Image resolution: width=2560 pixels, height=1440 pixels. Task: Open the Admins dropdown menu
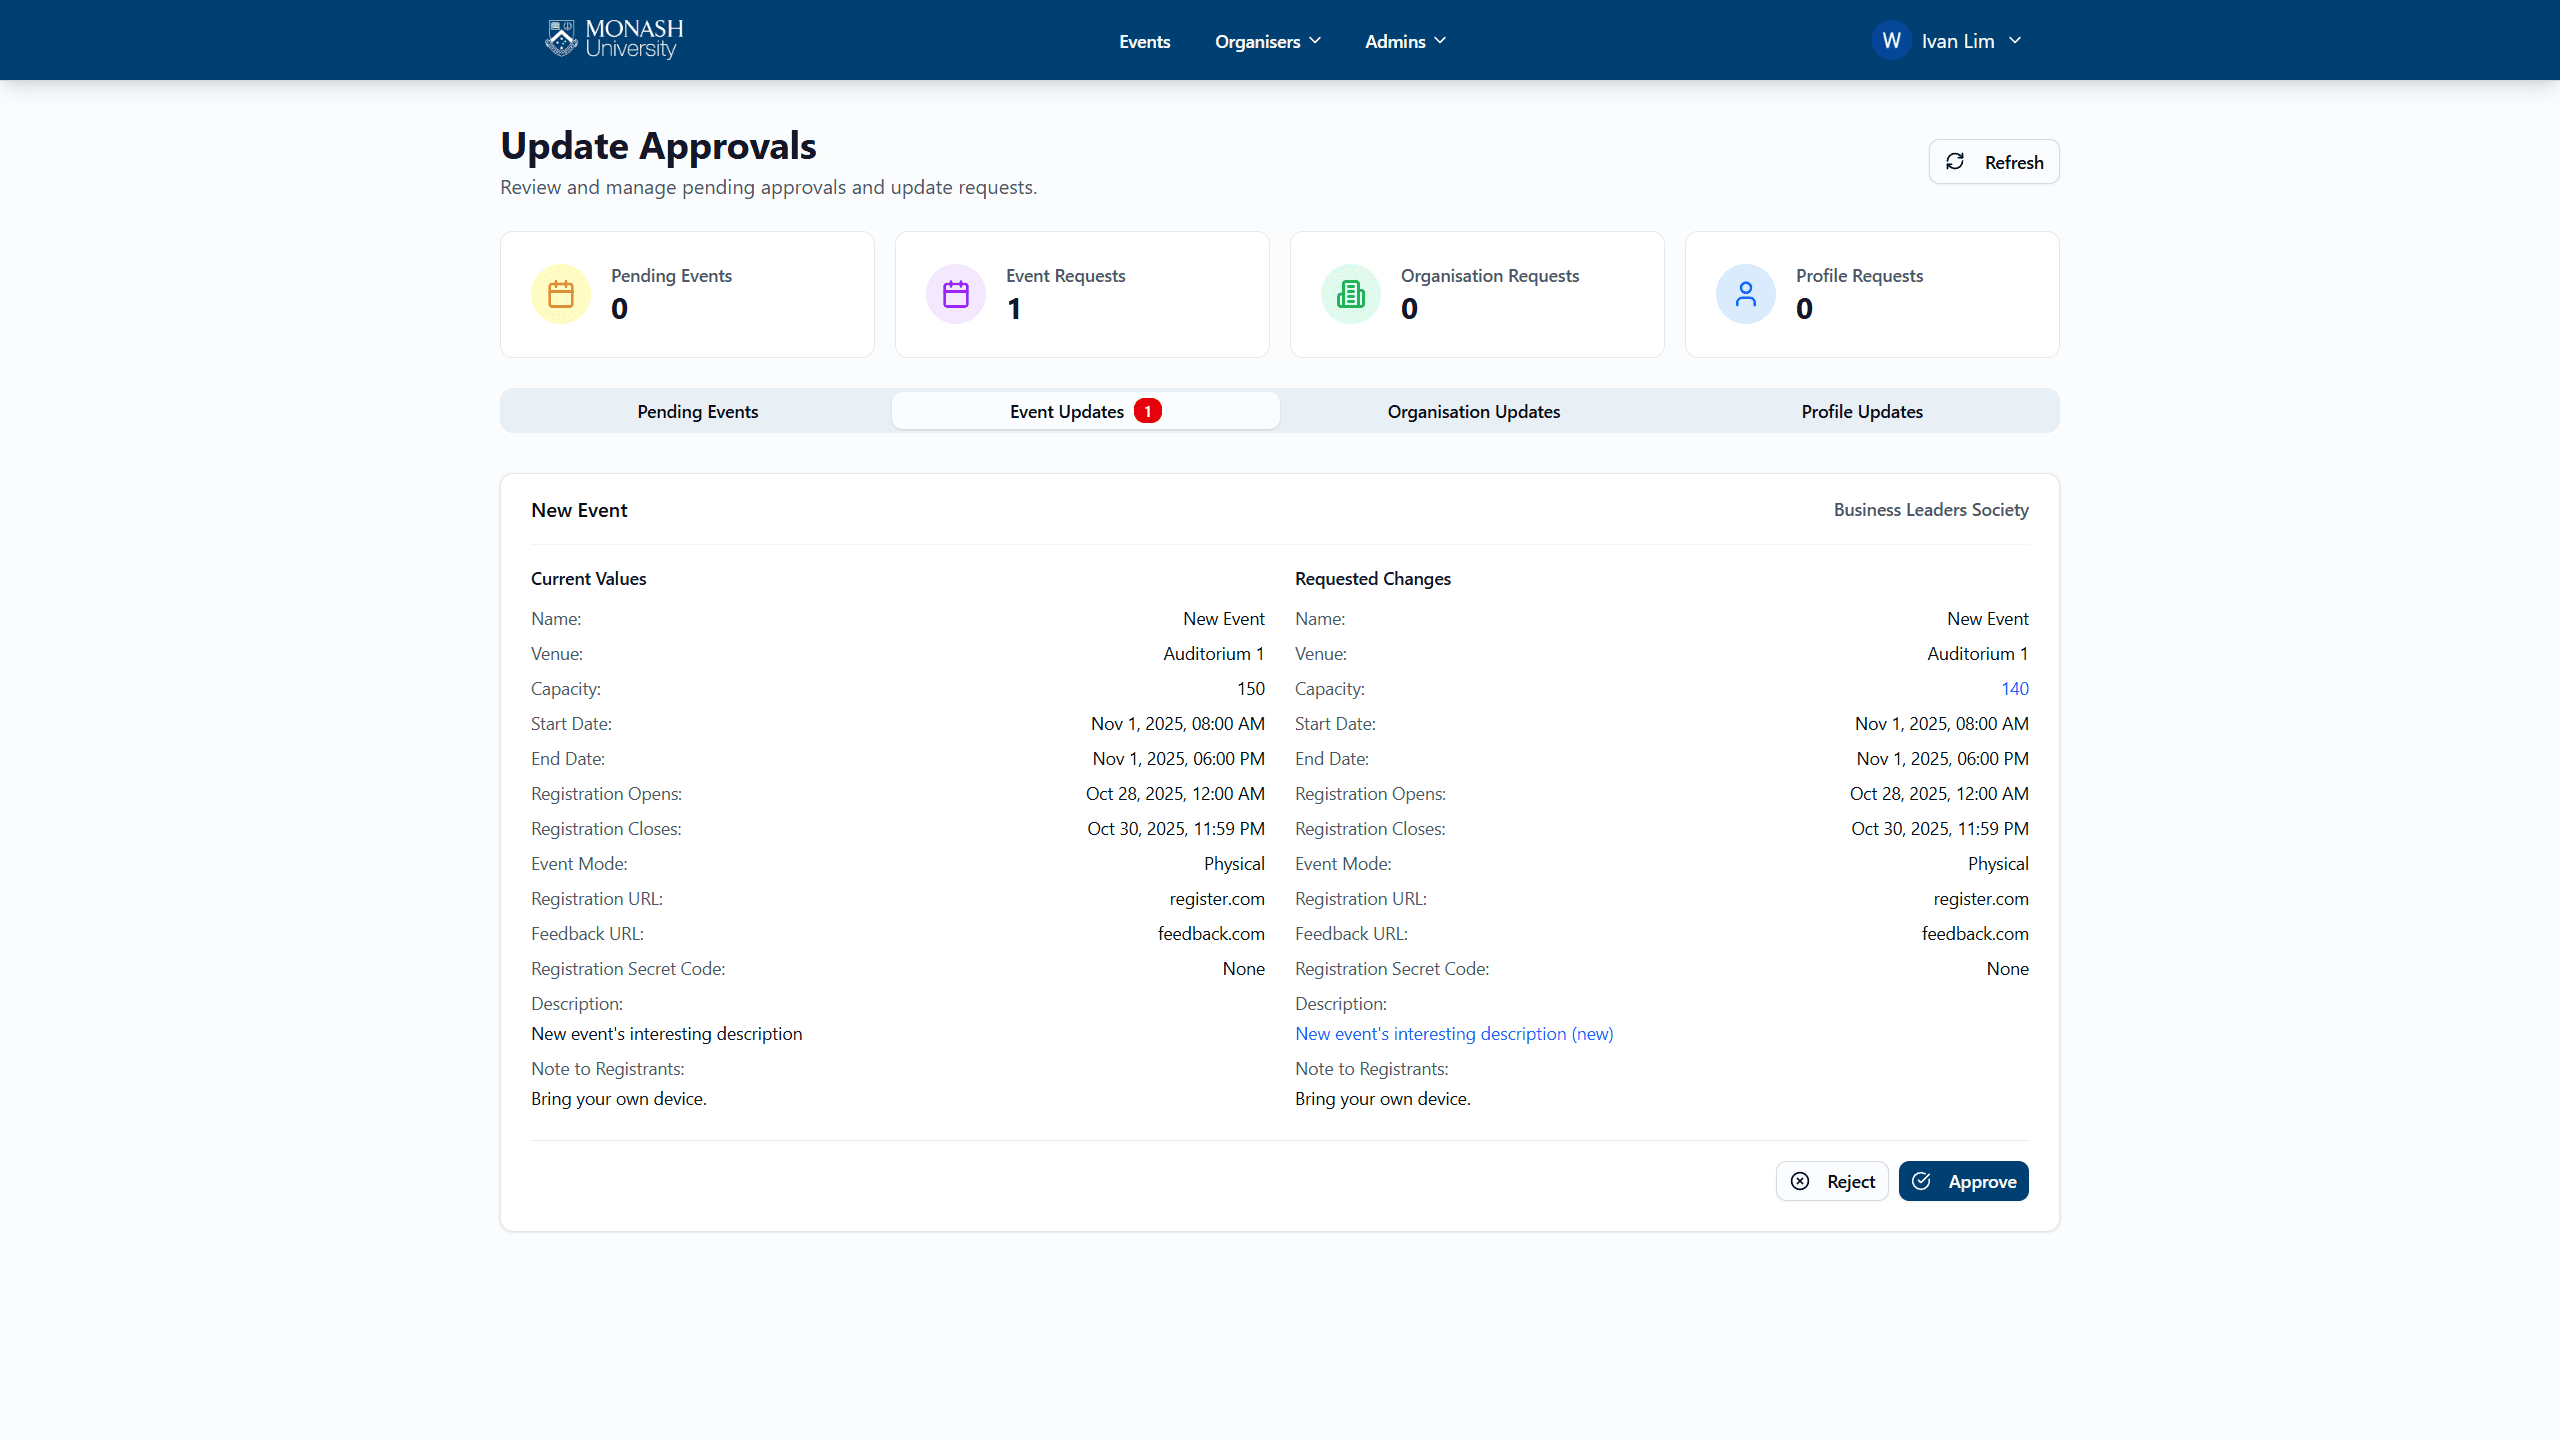(1405, 41)
